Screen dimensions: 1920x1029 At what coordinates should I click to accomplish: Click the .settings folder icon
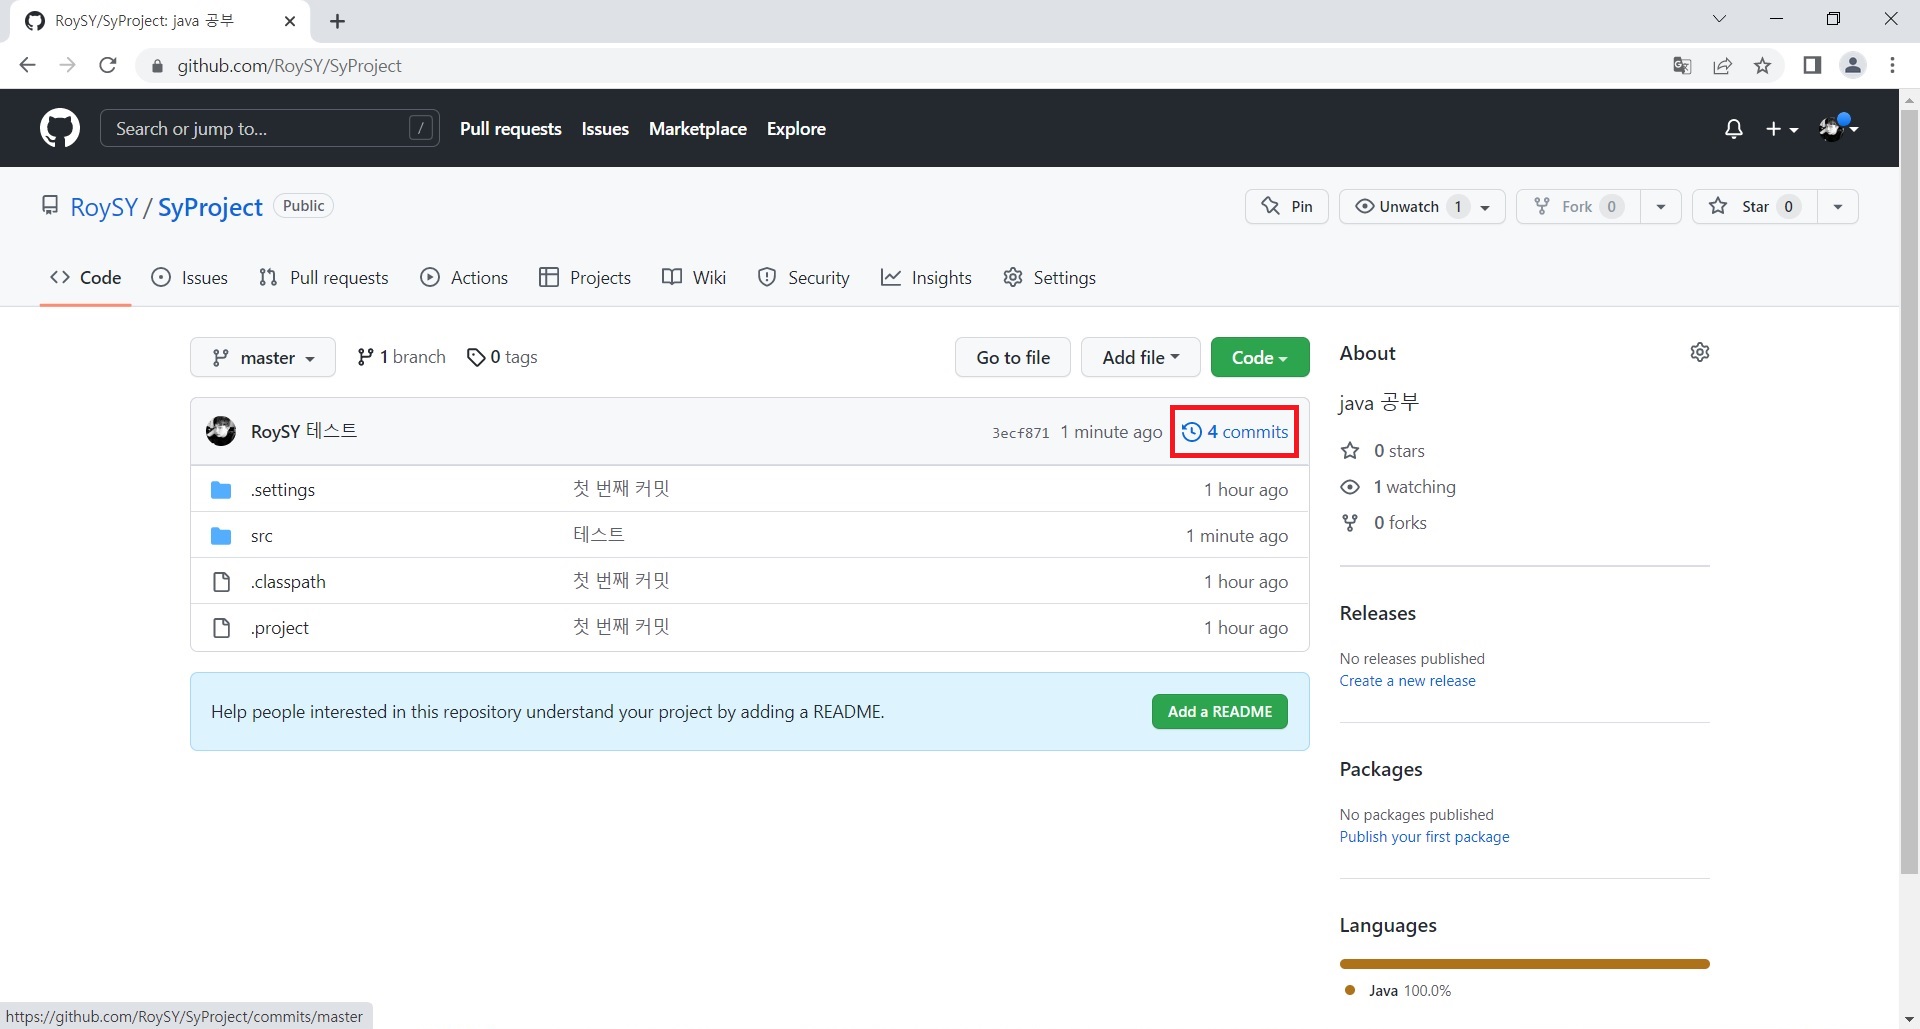[221, 490]
